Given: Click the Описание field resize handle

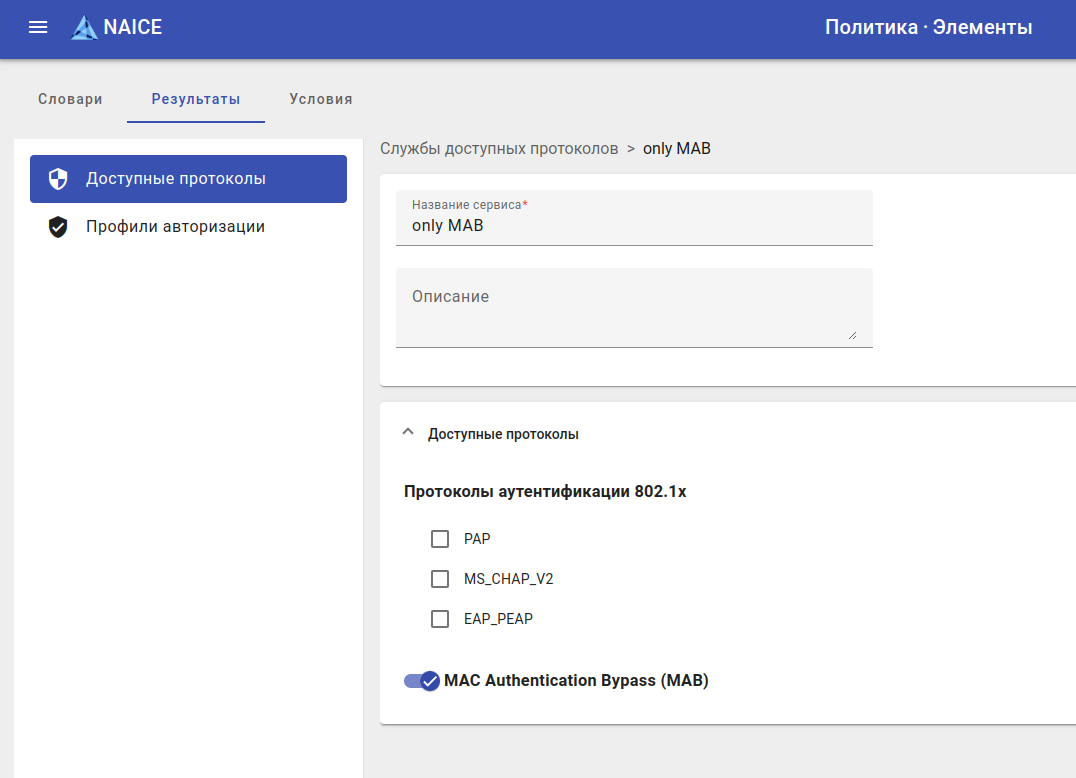Looking at the screenshot, I should 852,335.
